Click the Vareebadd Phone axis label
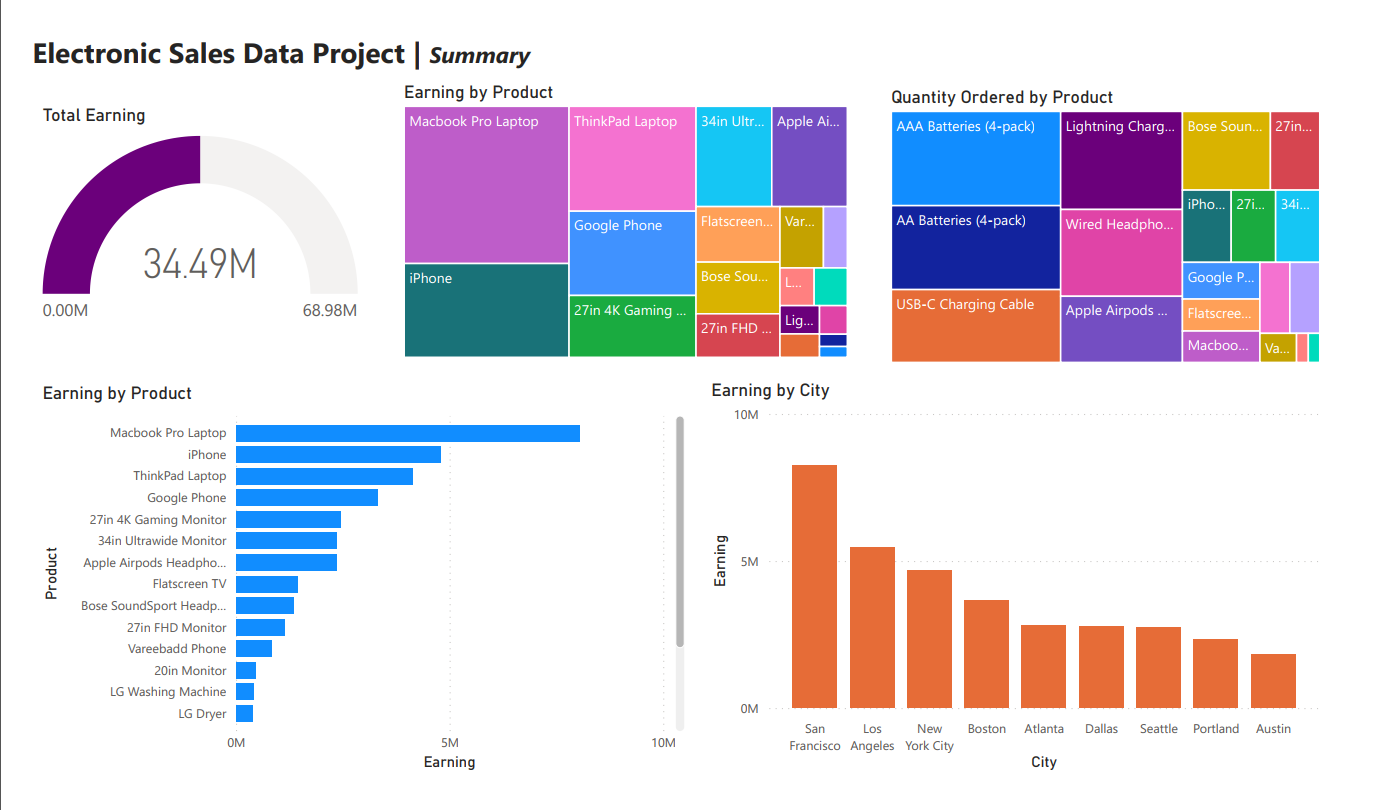 [177, 649]
